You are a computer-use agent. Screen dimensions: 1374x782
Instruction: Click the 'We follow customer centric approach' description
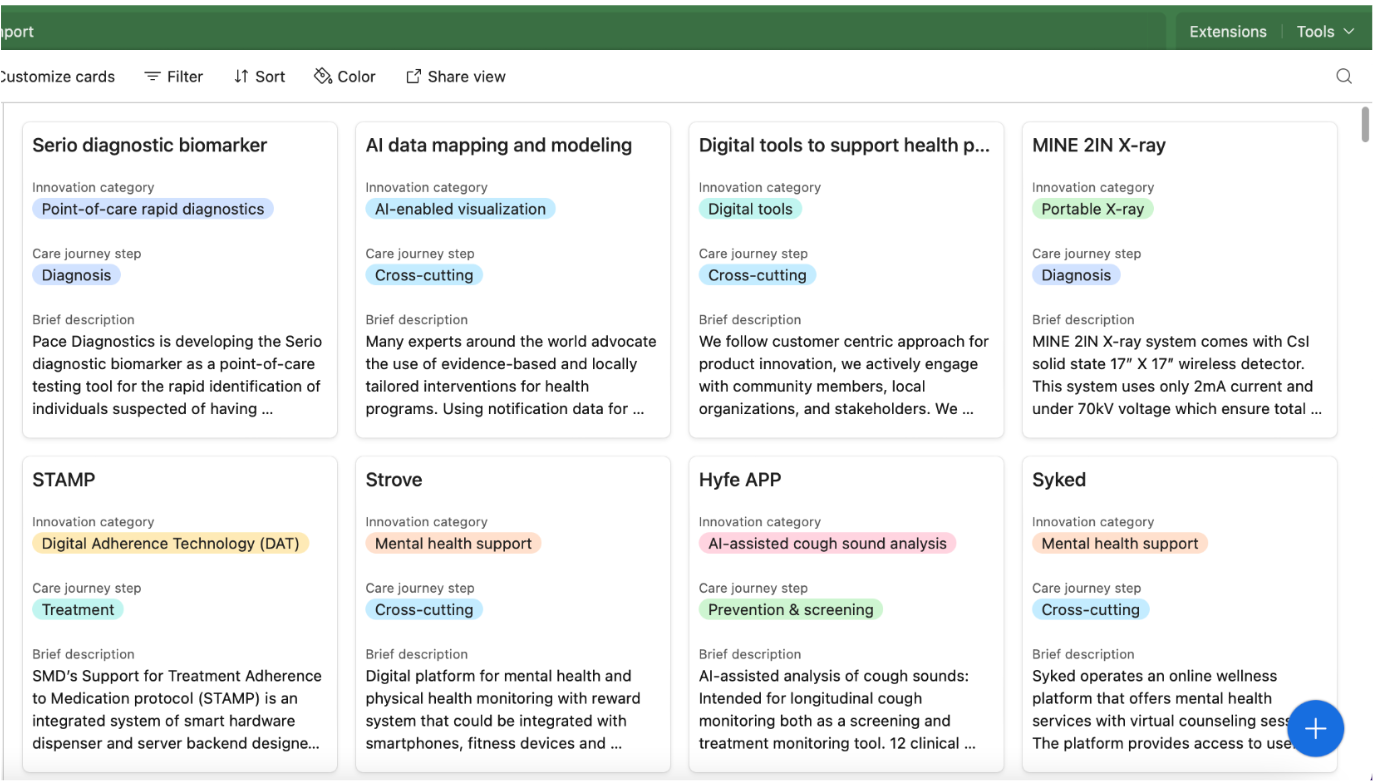coord(844,375)
